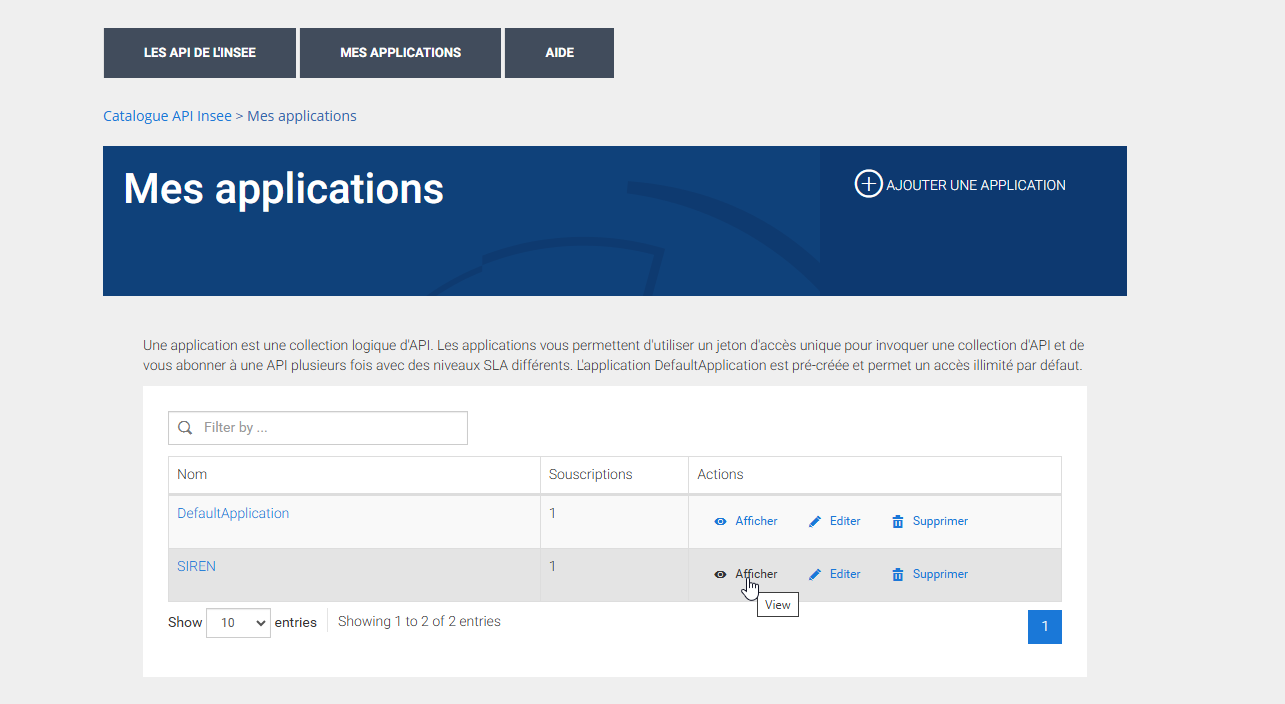Click the magnifier icon in the filter box
The image size is (1285, 704).
(185, 428)
